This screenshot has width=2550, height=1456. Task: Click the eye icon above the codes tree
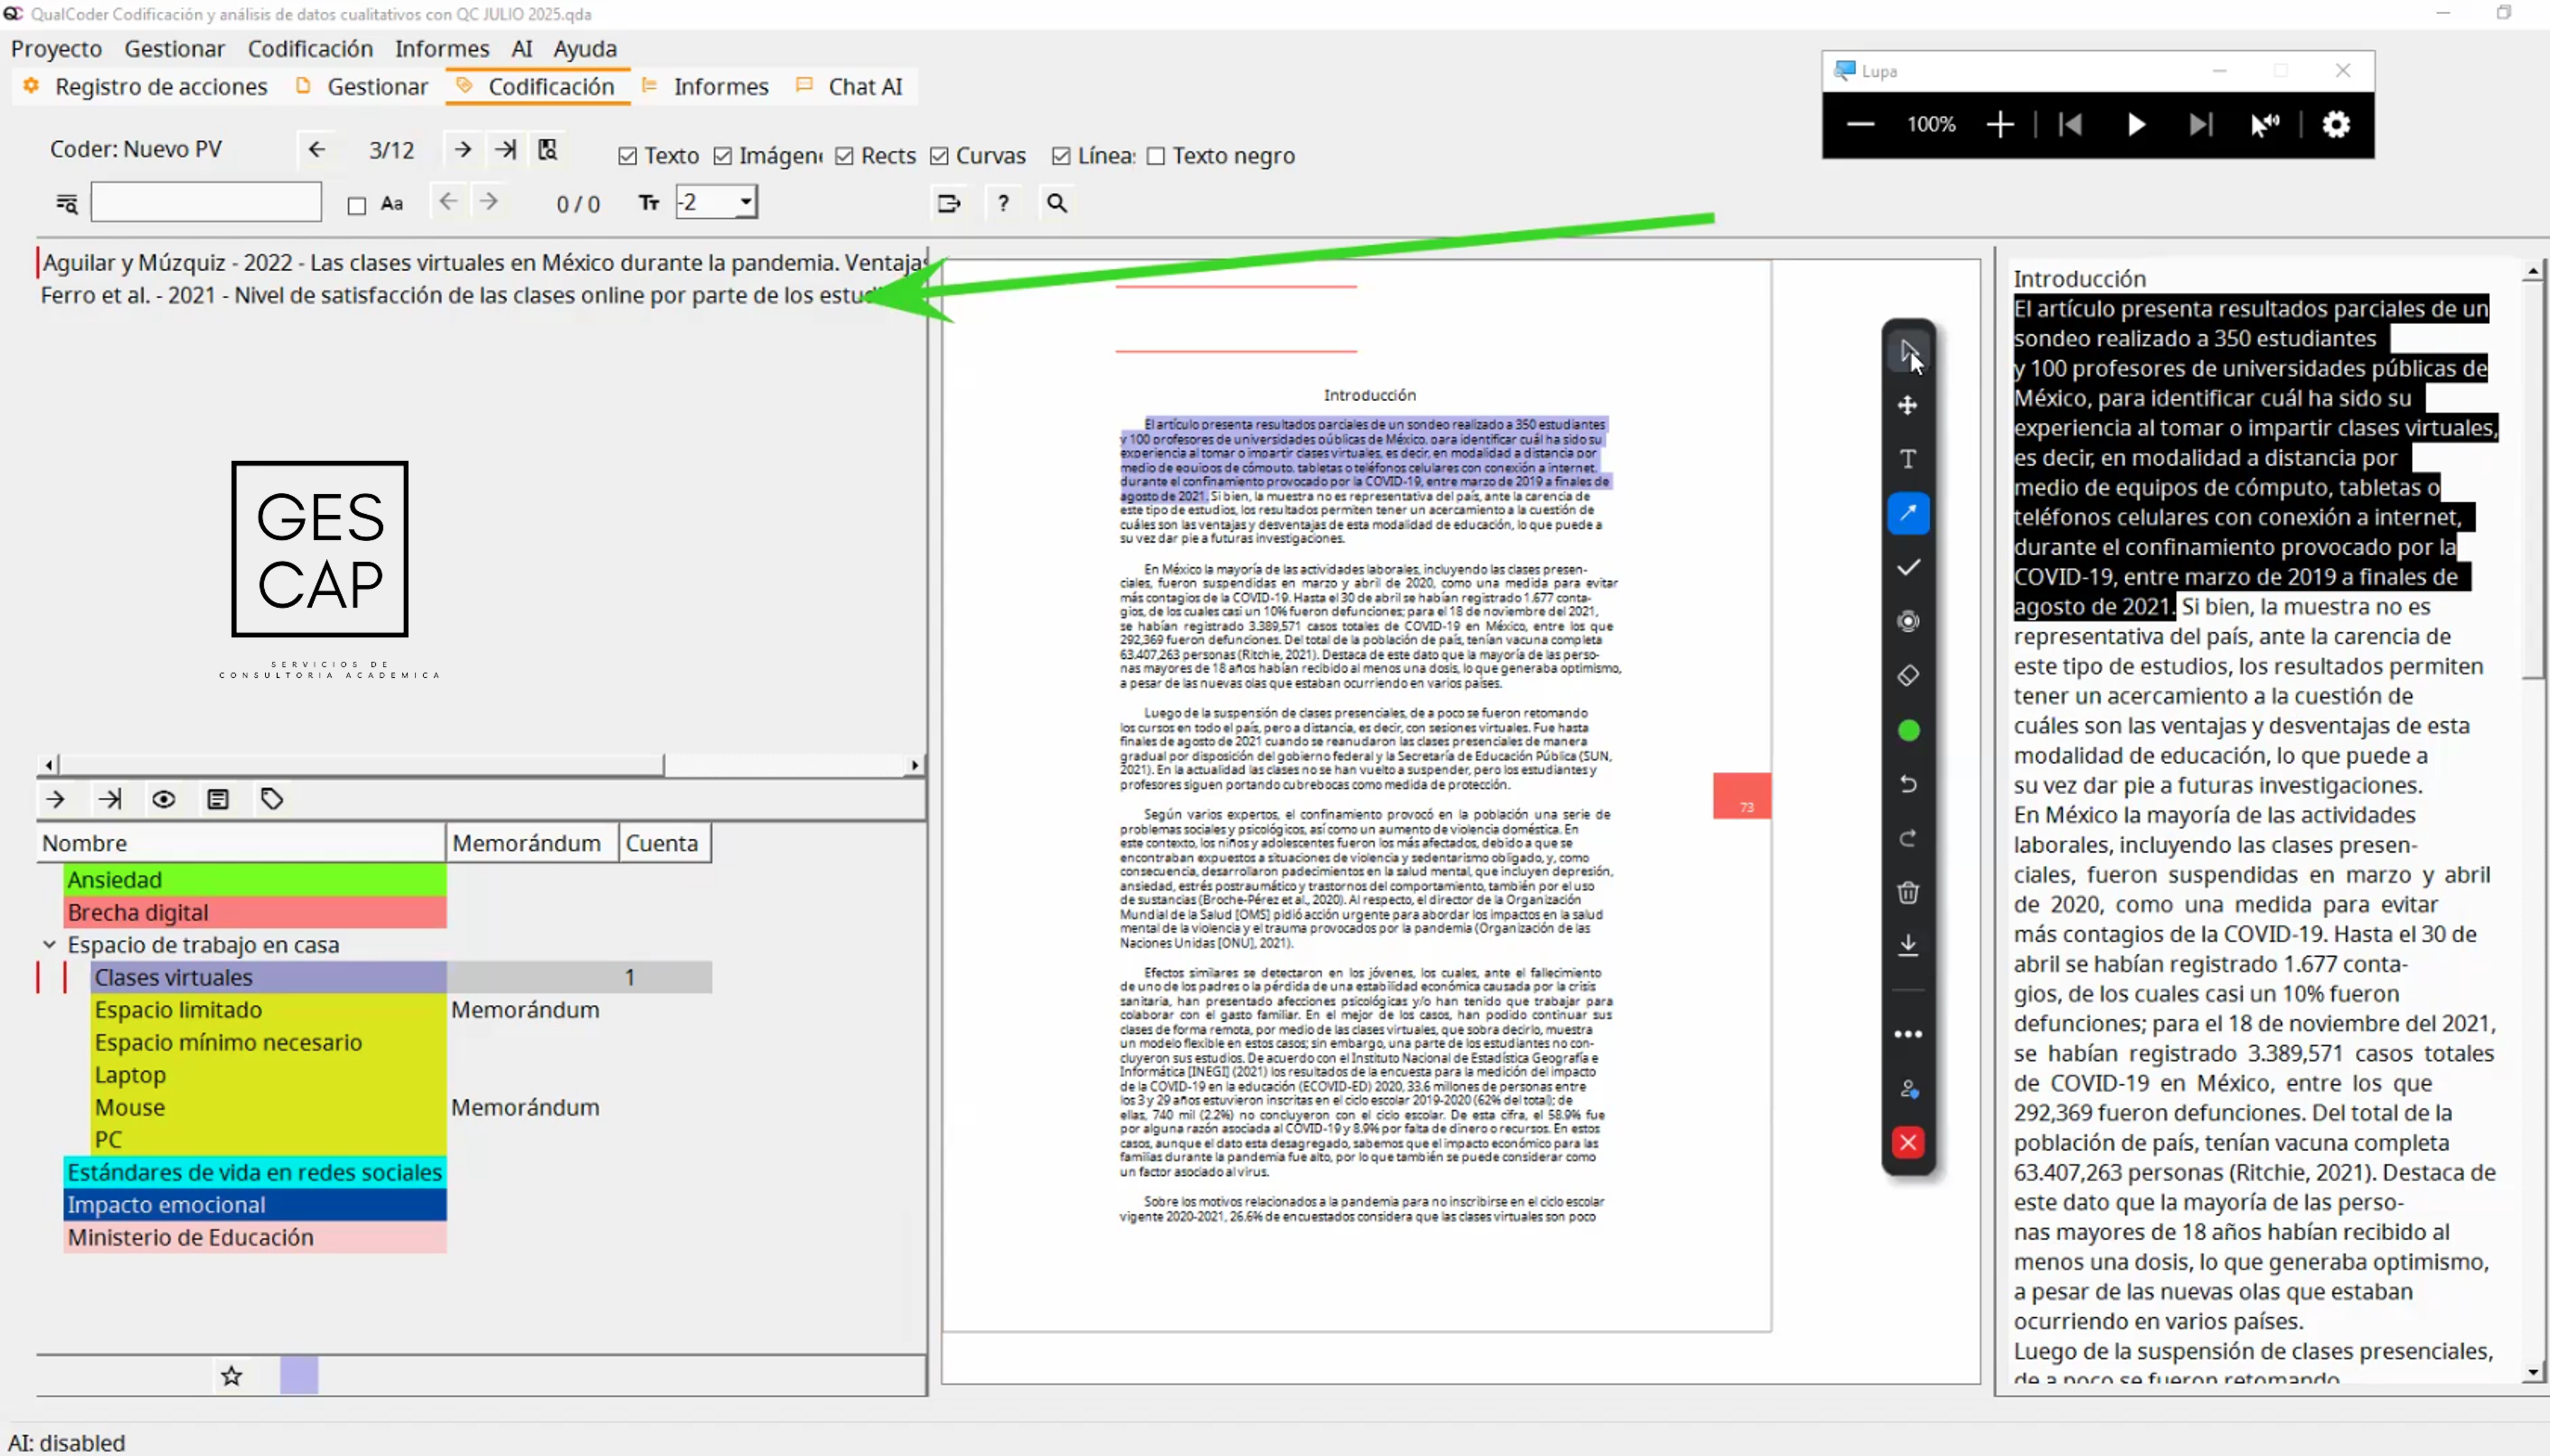pyautogui.click(x=164, y=799)
